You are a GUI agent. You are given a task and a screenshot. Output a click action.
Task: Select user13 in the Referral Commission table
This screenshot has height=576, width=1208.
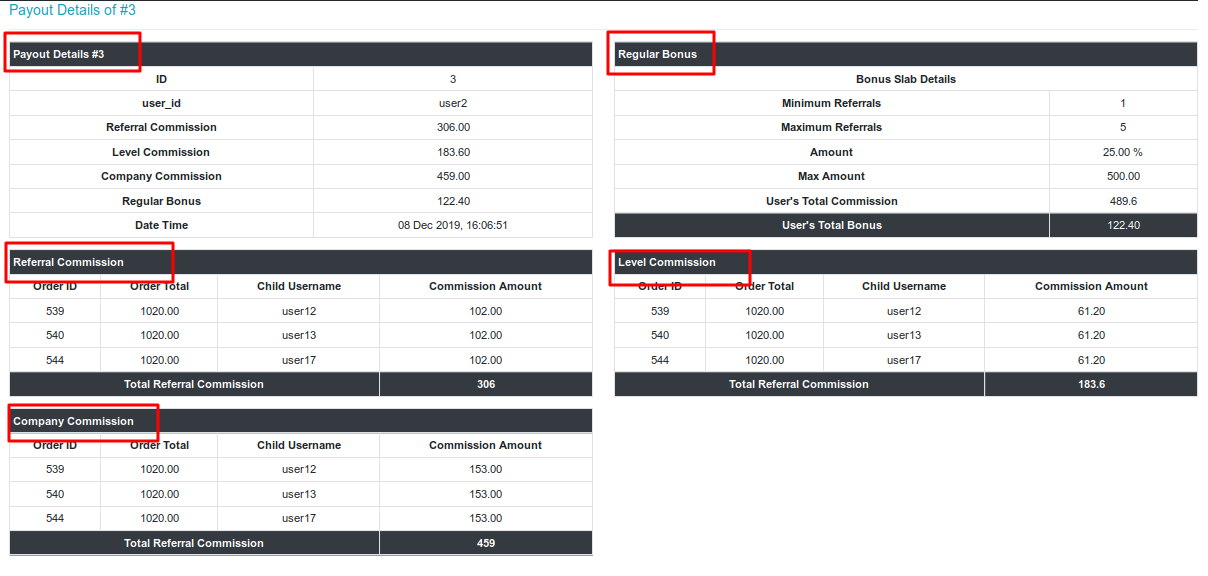299,335
